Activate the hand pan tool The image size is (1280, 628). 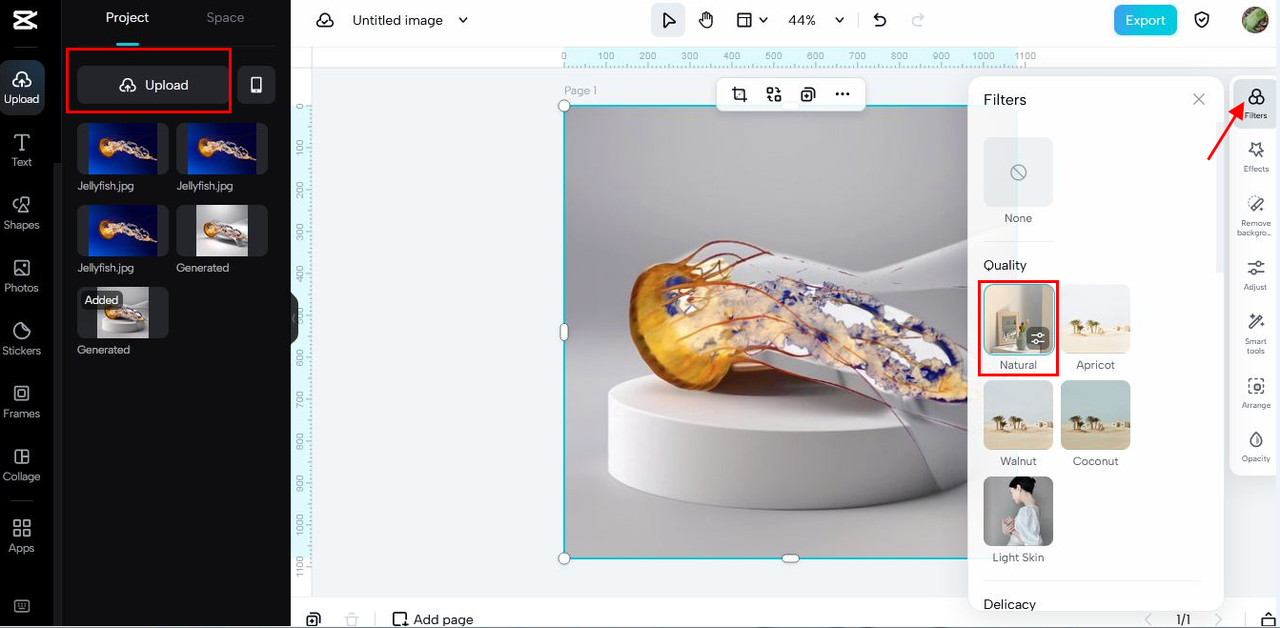coord(706,20)
